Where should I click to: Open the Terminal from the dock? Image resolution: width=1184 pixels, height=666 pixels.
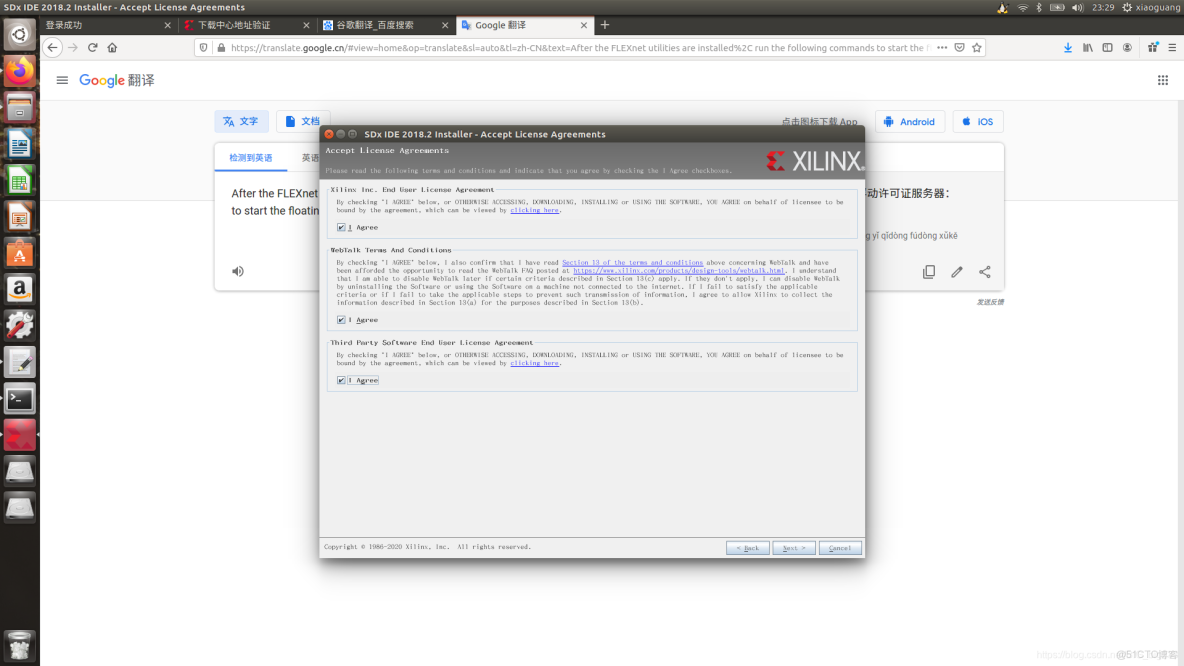click(20, 398)
